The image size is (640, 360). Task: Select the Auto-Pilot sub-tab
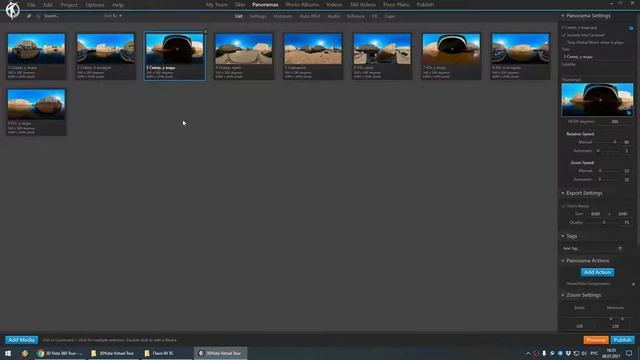click(310, 16)
